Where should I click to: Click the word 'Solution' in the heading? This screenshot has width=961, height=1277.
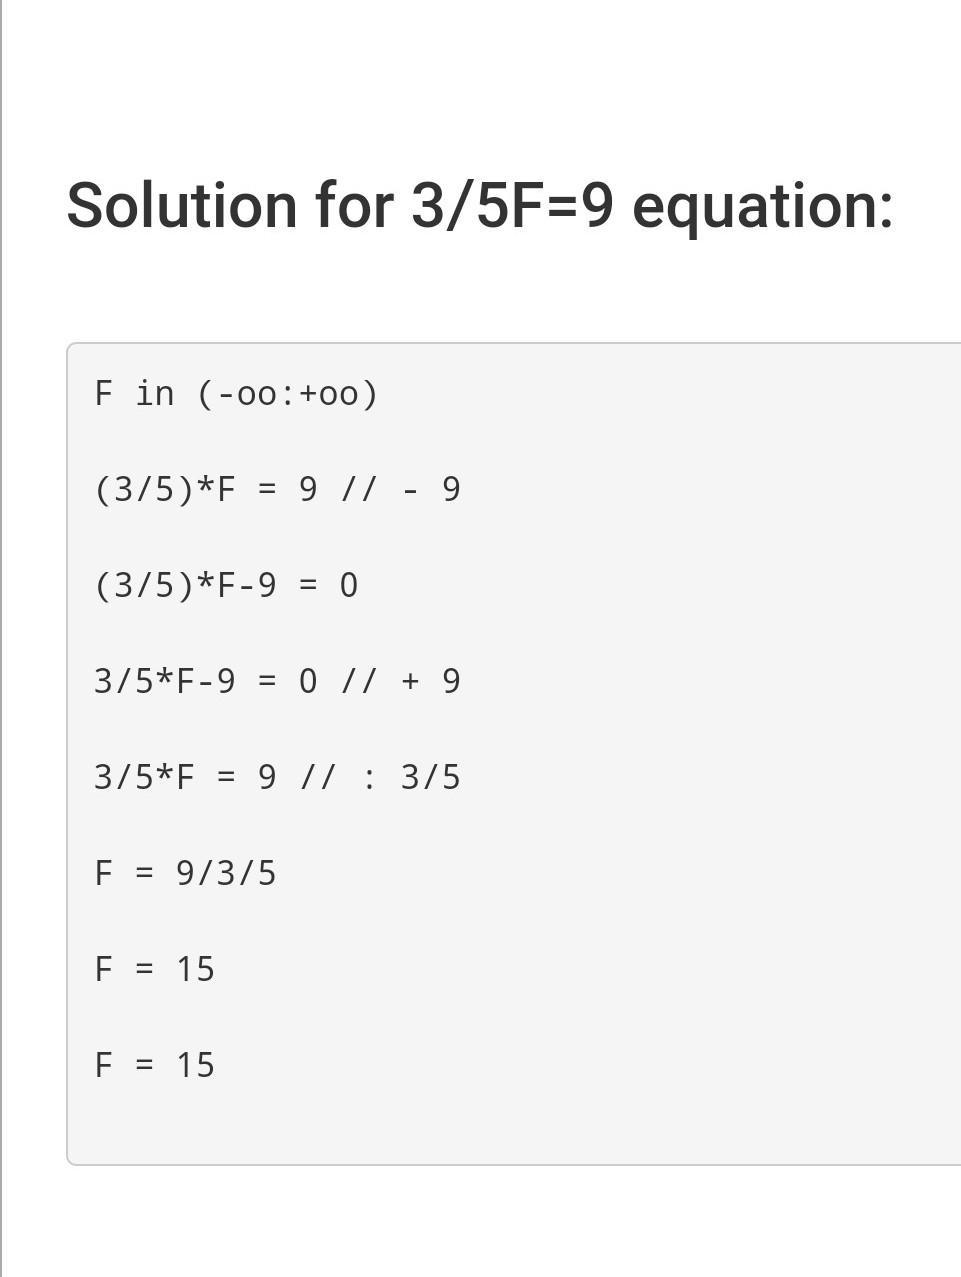[182, 205]
